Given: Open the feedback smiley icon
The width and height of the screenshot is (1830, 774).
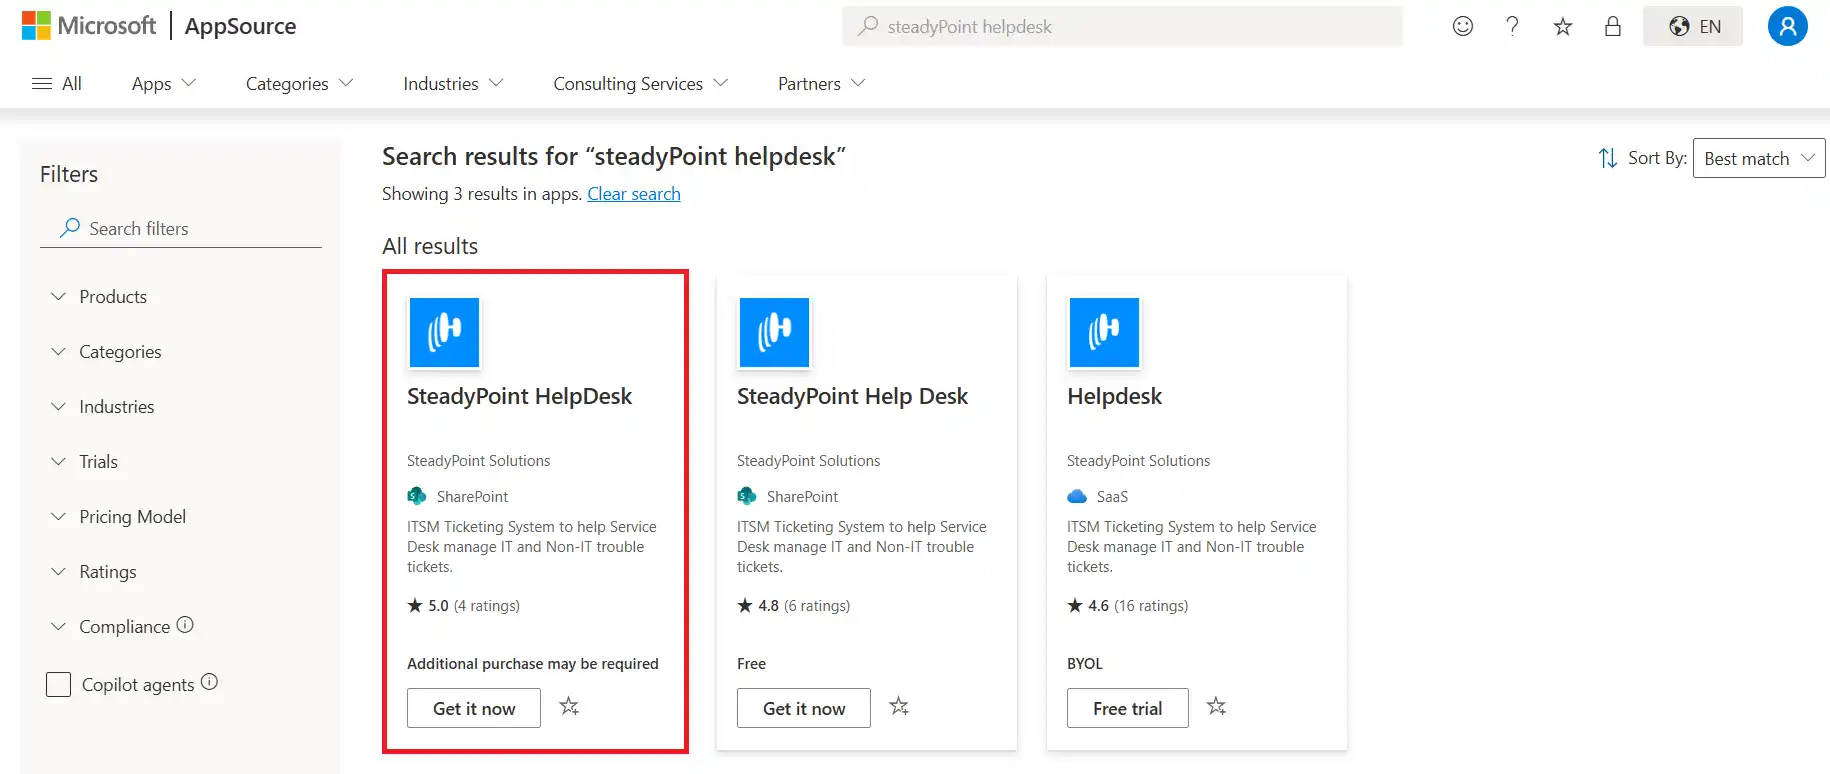Looking at the screenshot, I should [1463, 26].
